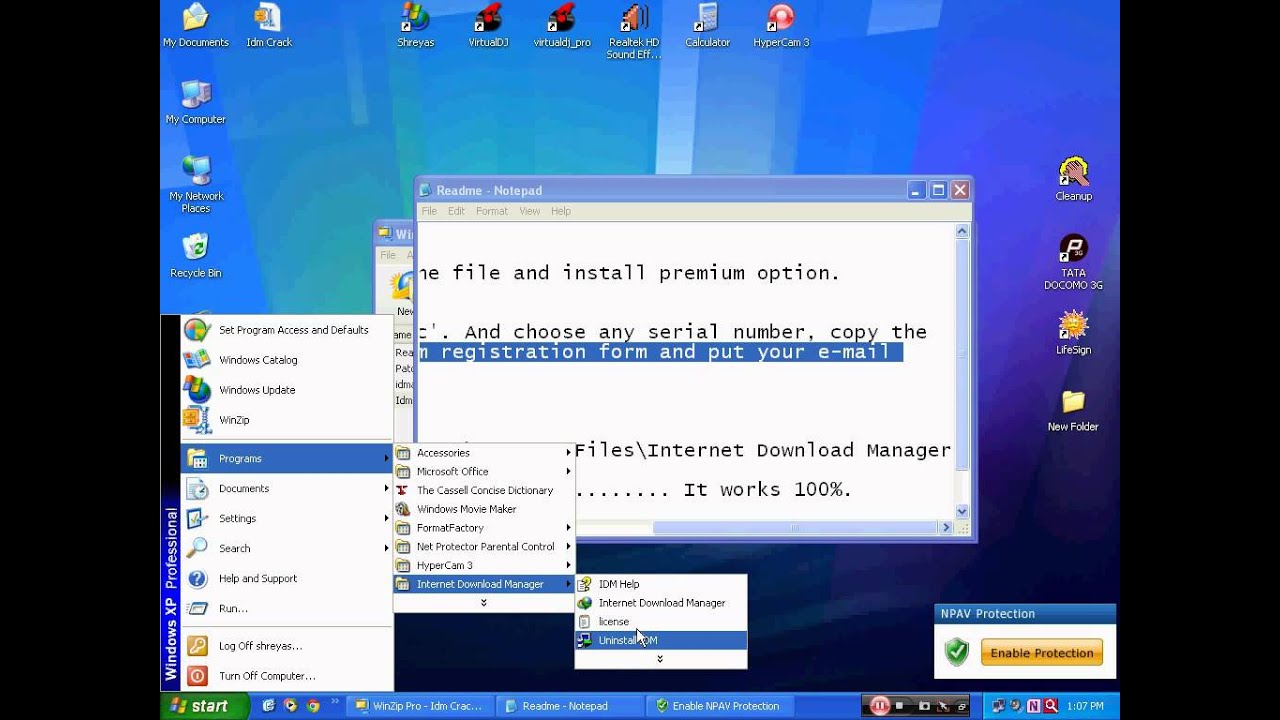Expand the Settings submenu
The height and width of the screenshot is (720, 1280).
286,518
